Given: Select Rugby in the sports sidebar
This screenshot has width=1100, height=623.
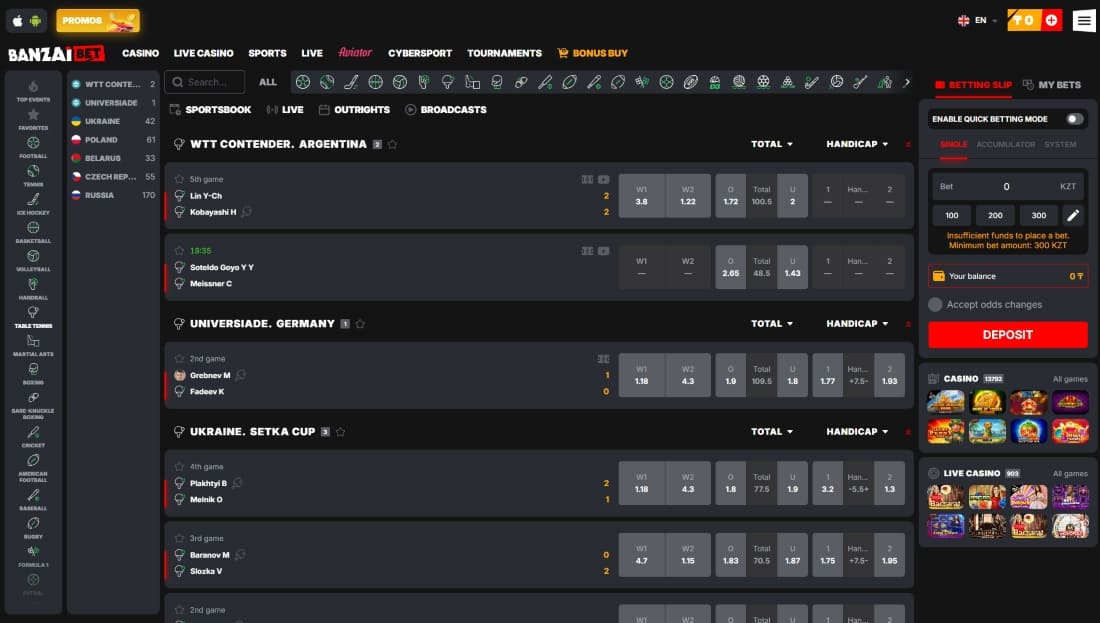Looking at the screenshot, I should click(33, 528).
